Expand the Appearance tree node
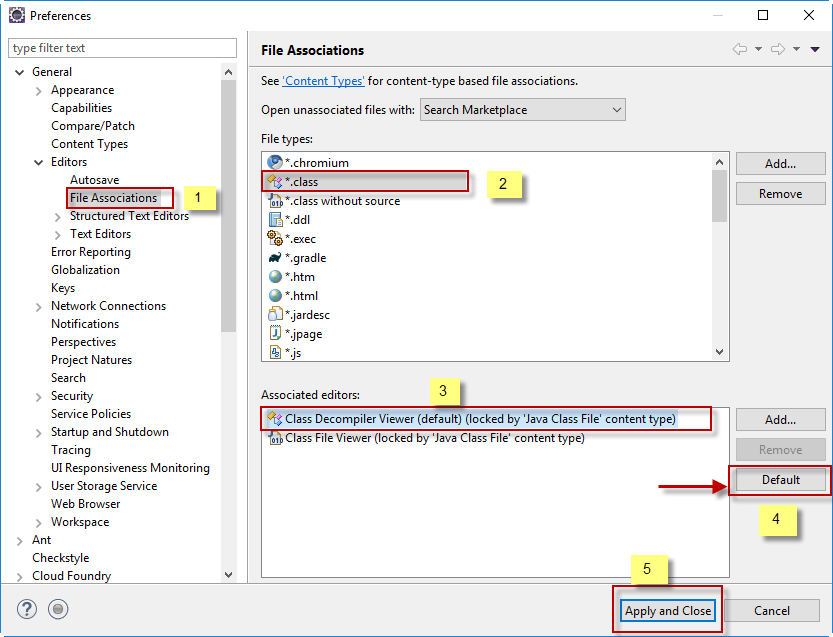This screenshot has width=833, height=637. [39, 90]
